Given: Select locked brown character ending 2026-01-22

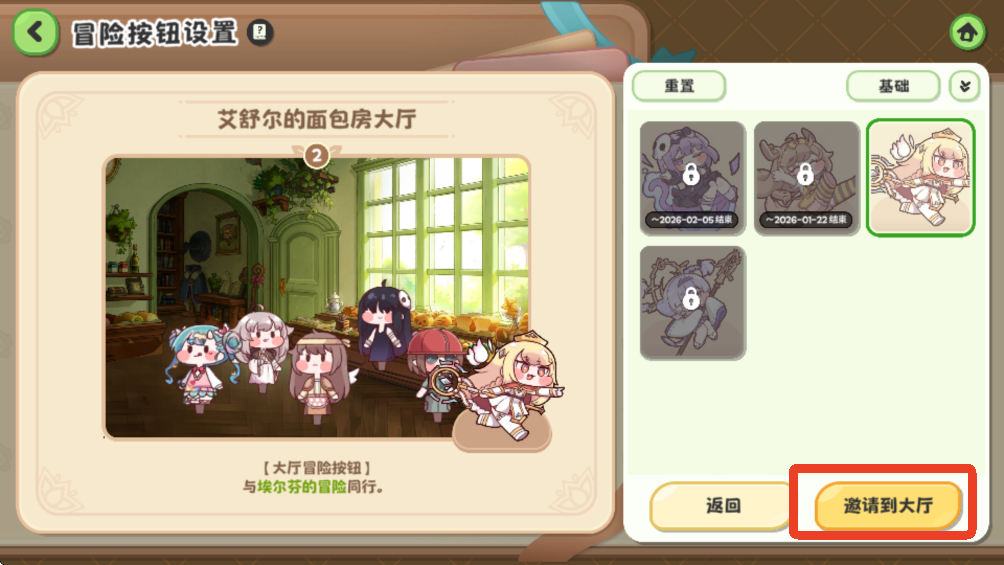Looking at the screenshot, I should tap(806, 177).
